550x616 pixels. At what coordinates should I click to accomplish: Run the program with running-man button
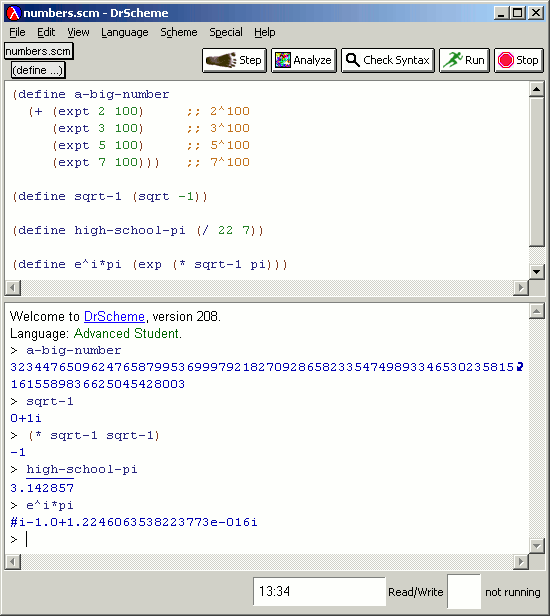(464, 60)
